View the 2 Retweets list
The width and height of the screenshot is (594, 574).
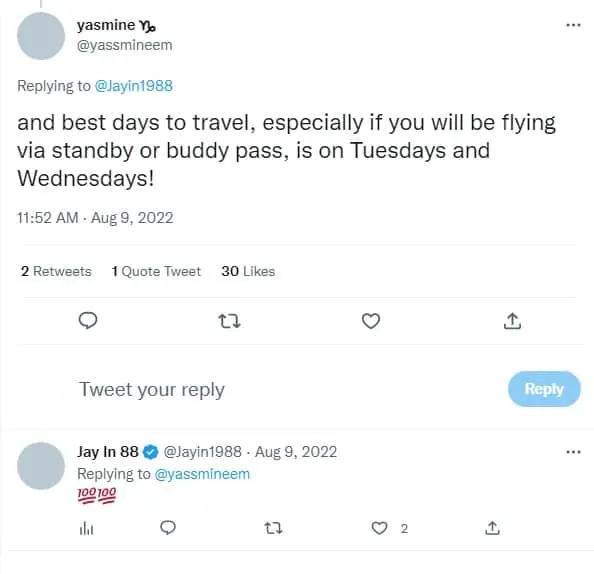(56, 271)
